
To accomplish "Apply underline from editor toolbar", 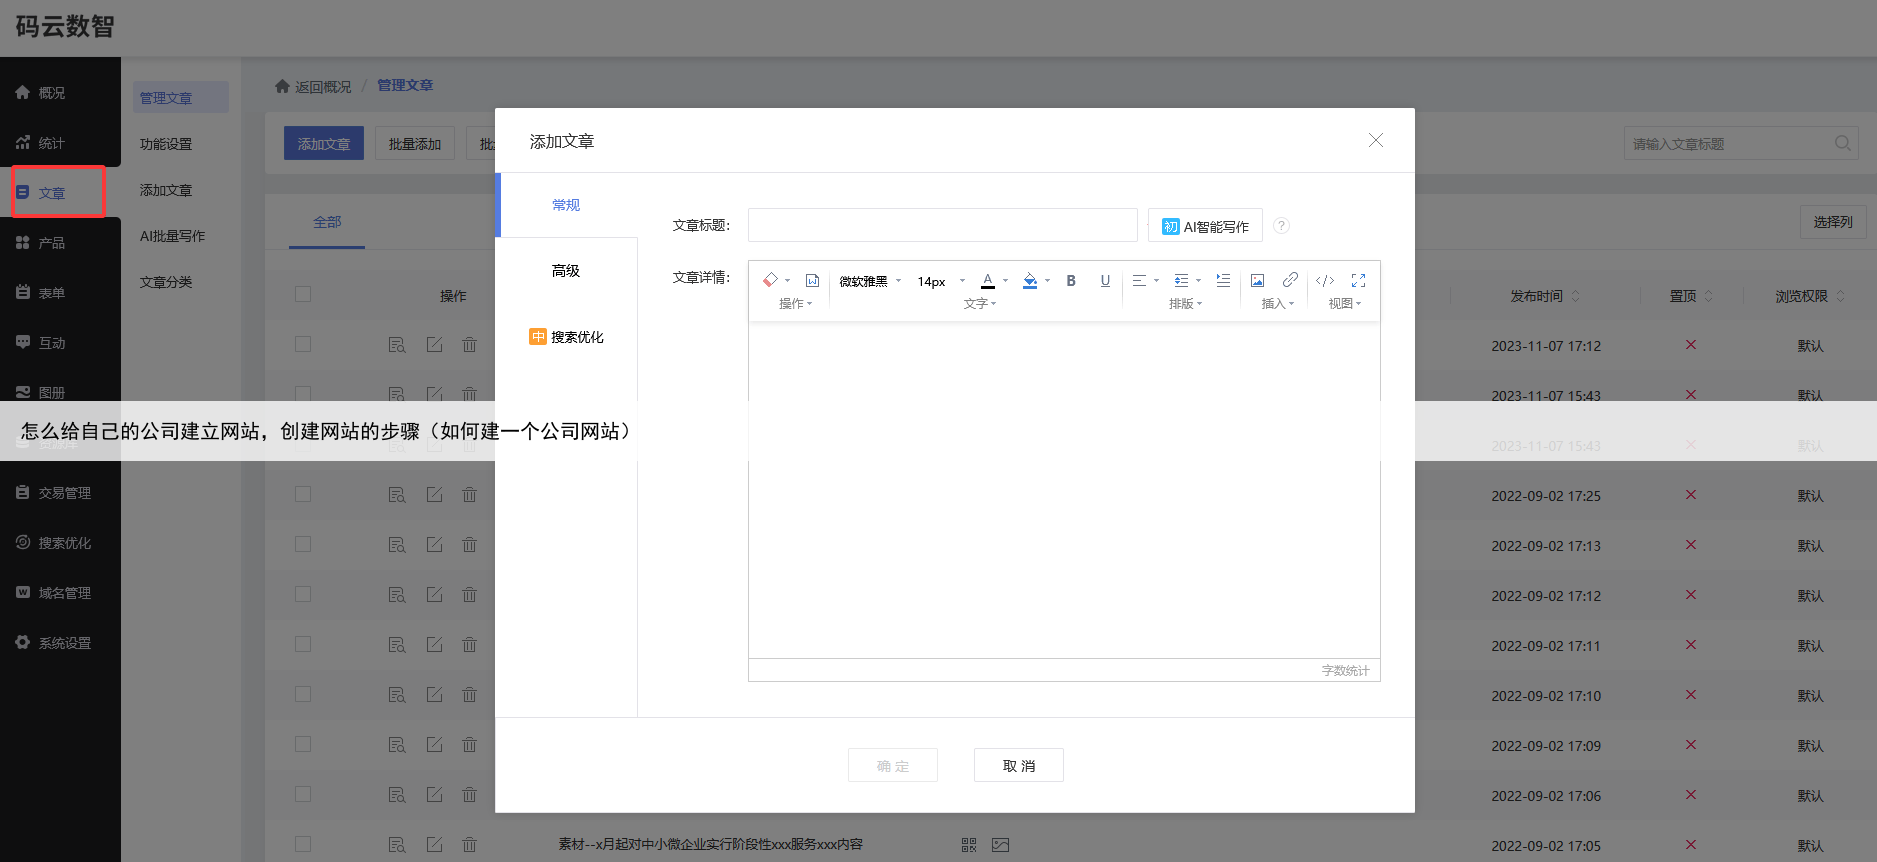I will [x=1104, y=281].
